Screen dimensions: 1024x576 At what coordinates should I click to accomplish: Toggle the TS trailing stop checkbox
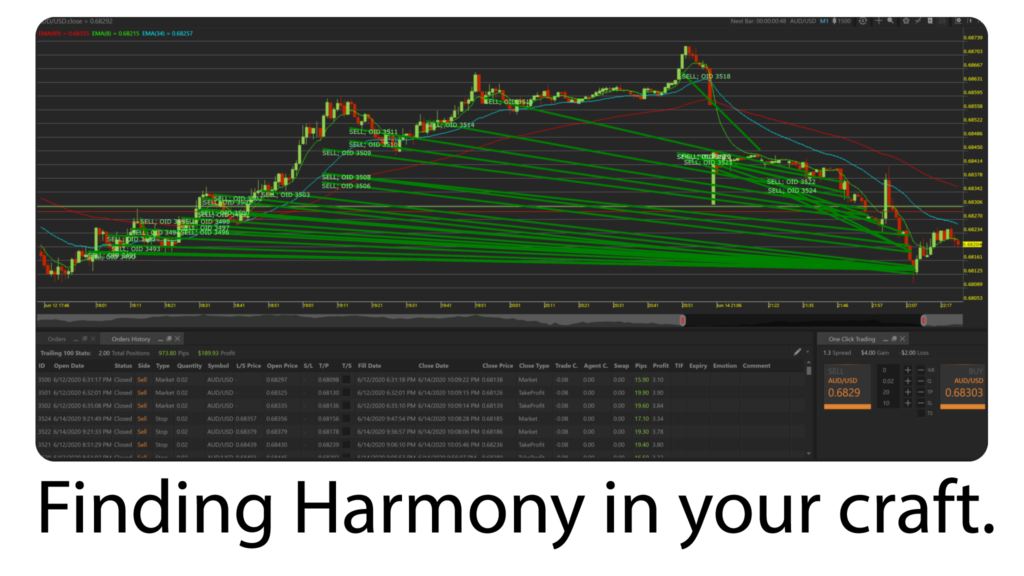coord(919,413)
